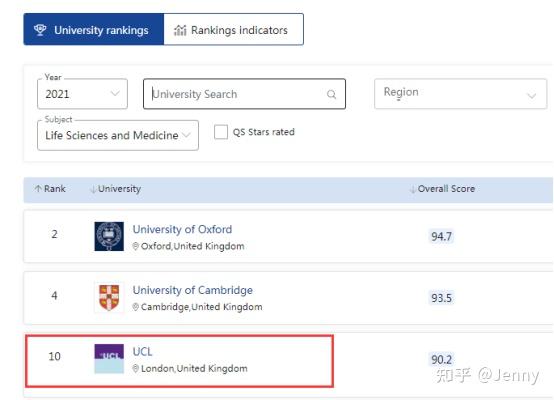The height and width of the screenshot is (400, 554).
Task: Open the UCL university link
Action: pos(142,352)
